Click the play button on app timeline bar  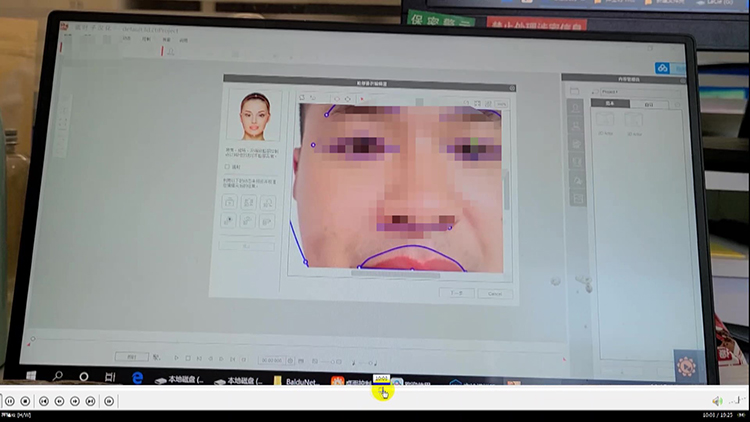click(x=176, y=357)
